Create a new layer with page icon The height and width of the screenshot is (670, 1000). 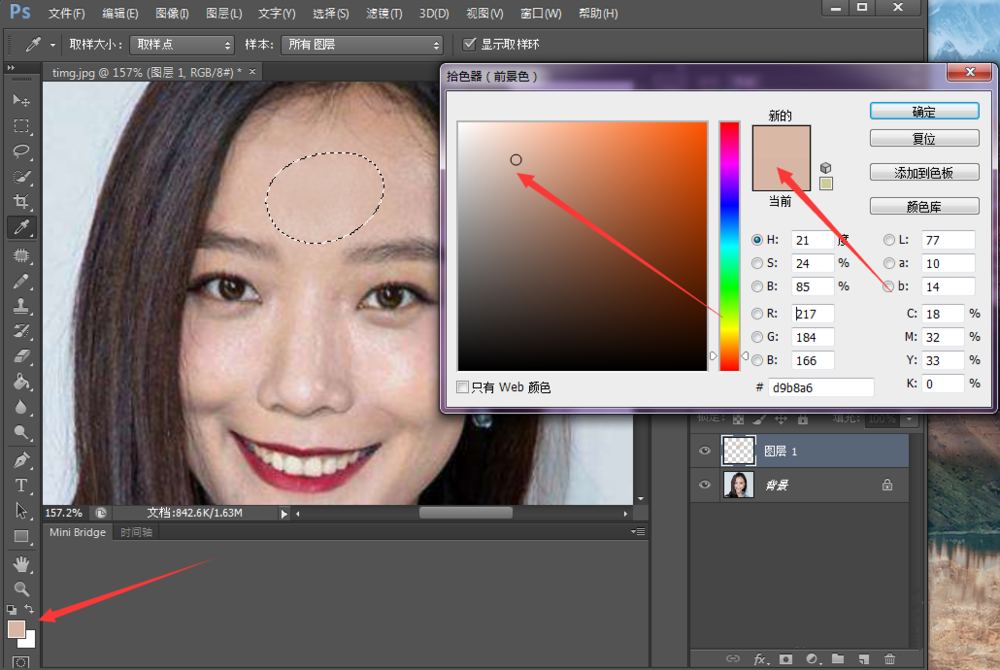coord(864,659)
